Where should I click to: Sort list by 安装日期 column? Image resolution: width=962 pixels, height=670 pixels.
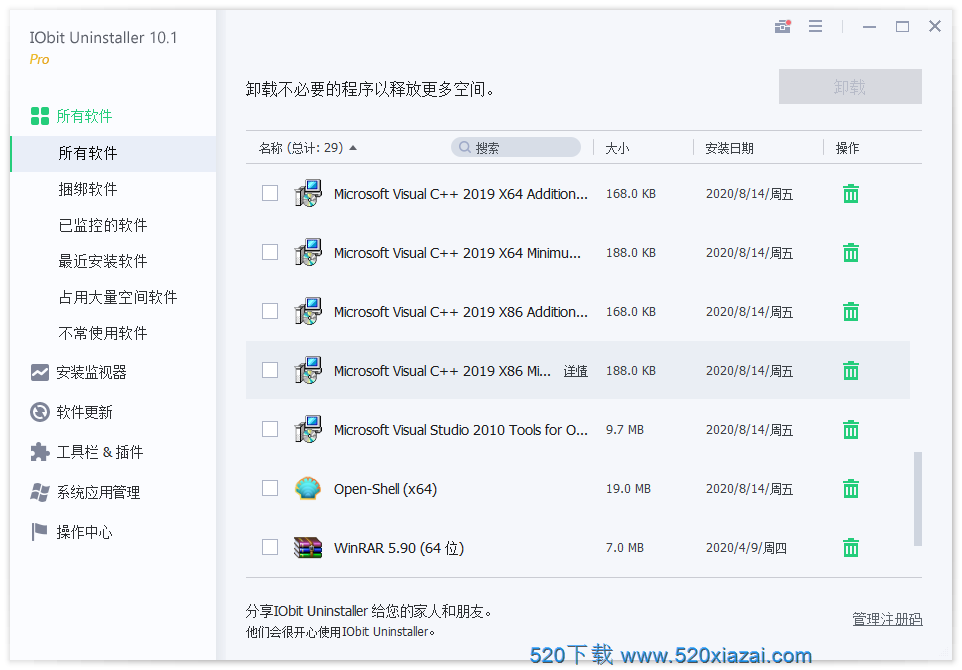(729, 148)
